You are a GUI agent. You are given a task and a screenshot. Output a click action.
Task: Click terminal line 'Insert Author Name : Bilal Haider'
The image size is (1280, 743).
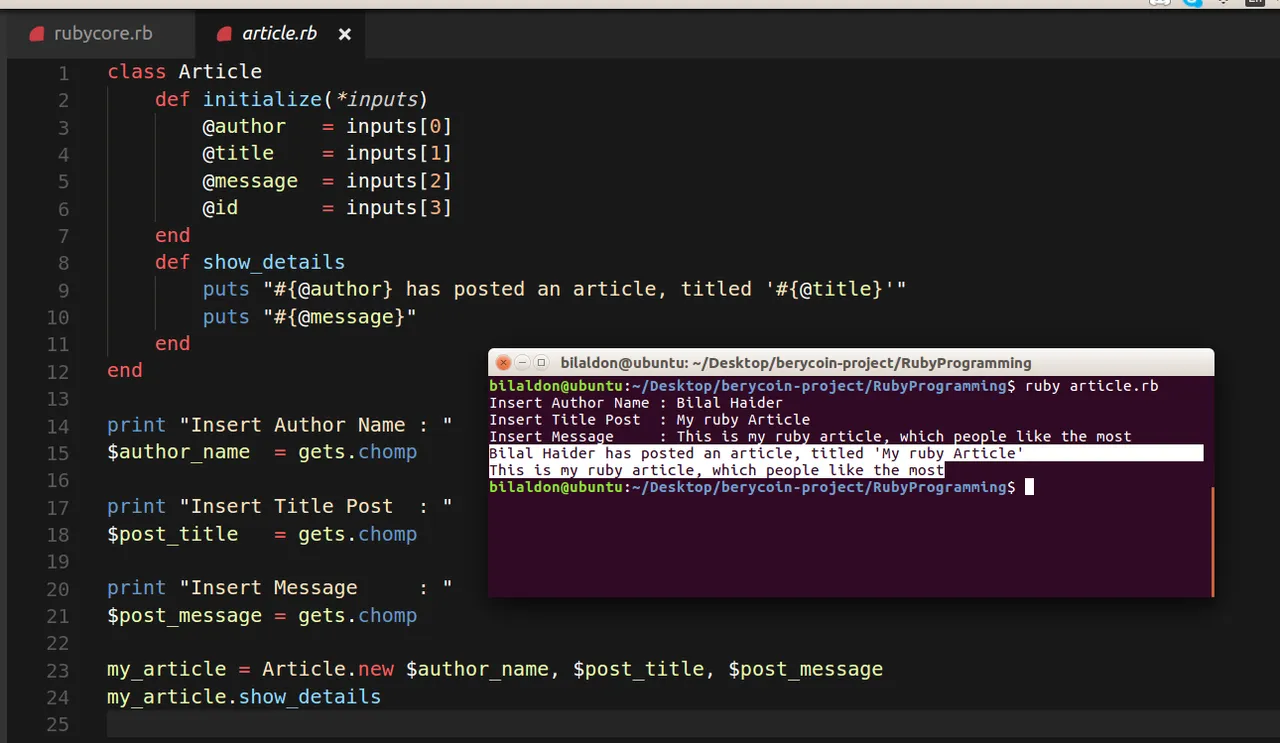(x=636, y=403)
